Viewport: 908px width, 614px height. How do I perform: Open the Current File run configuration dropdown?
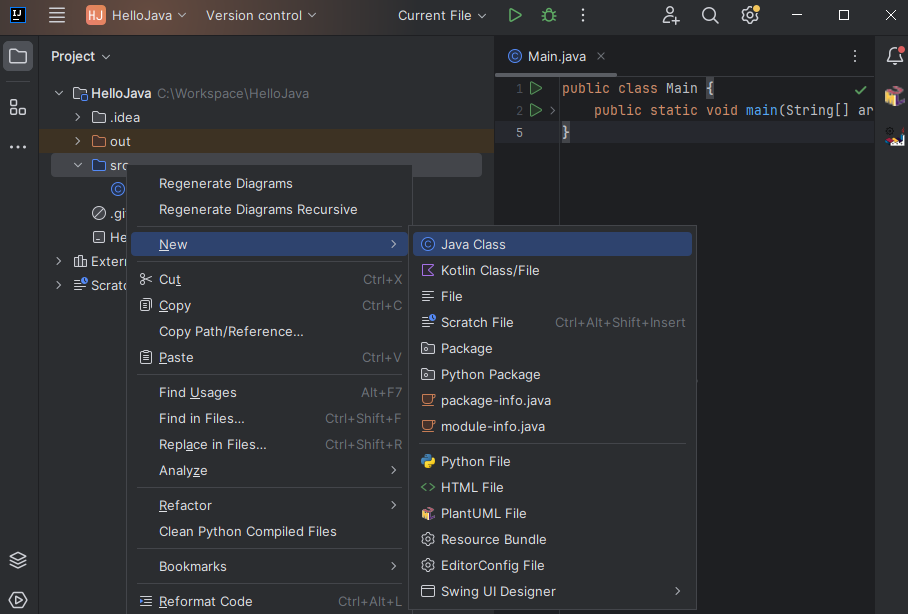[442, 15]
